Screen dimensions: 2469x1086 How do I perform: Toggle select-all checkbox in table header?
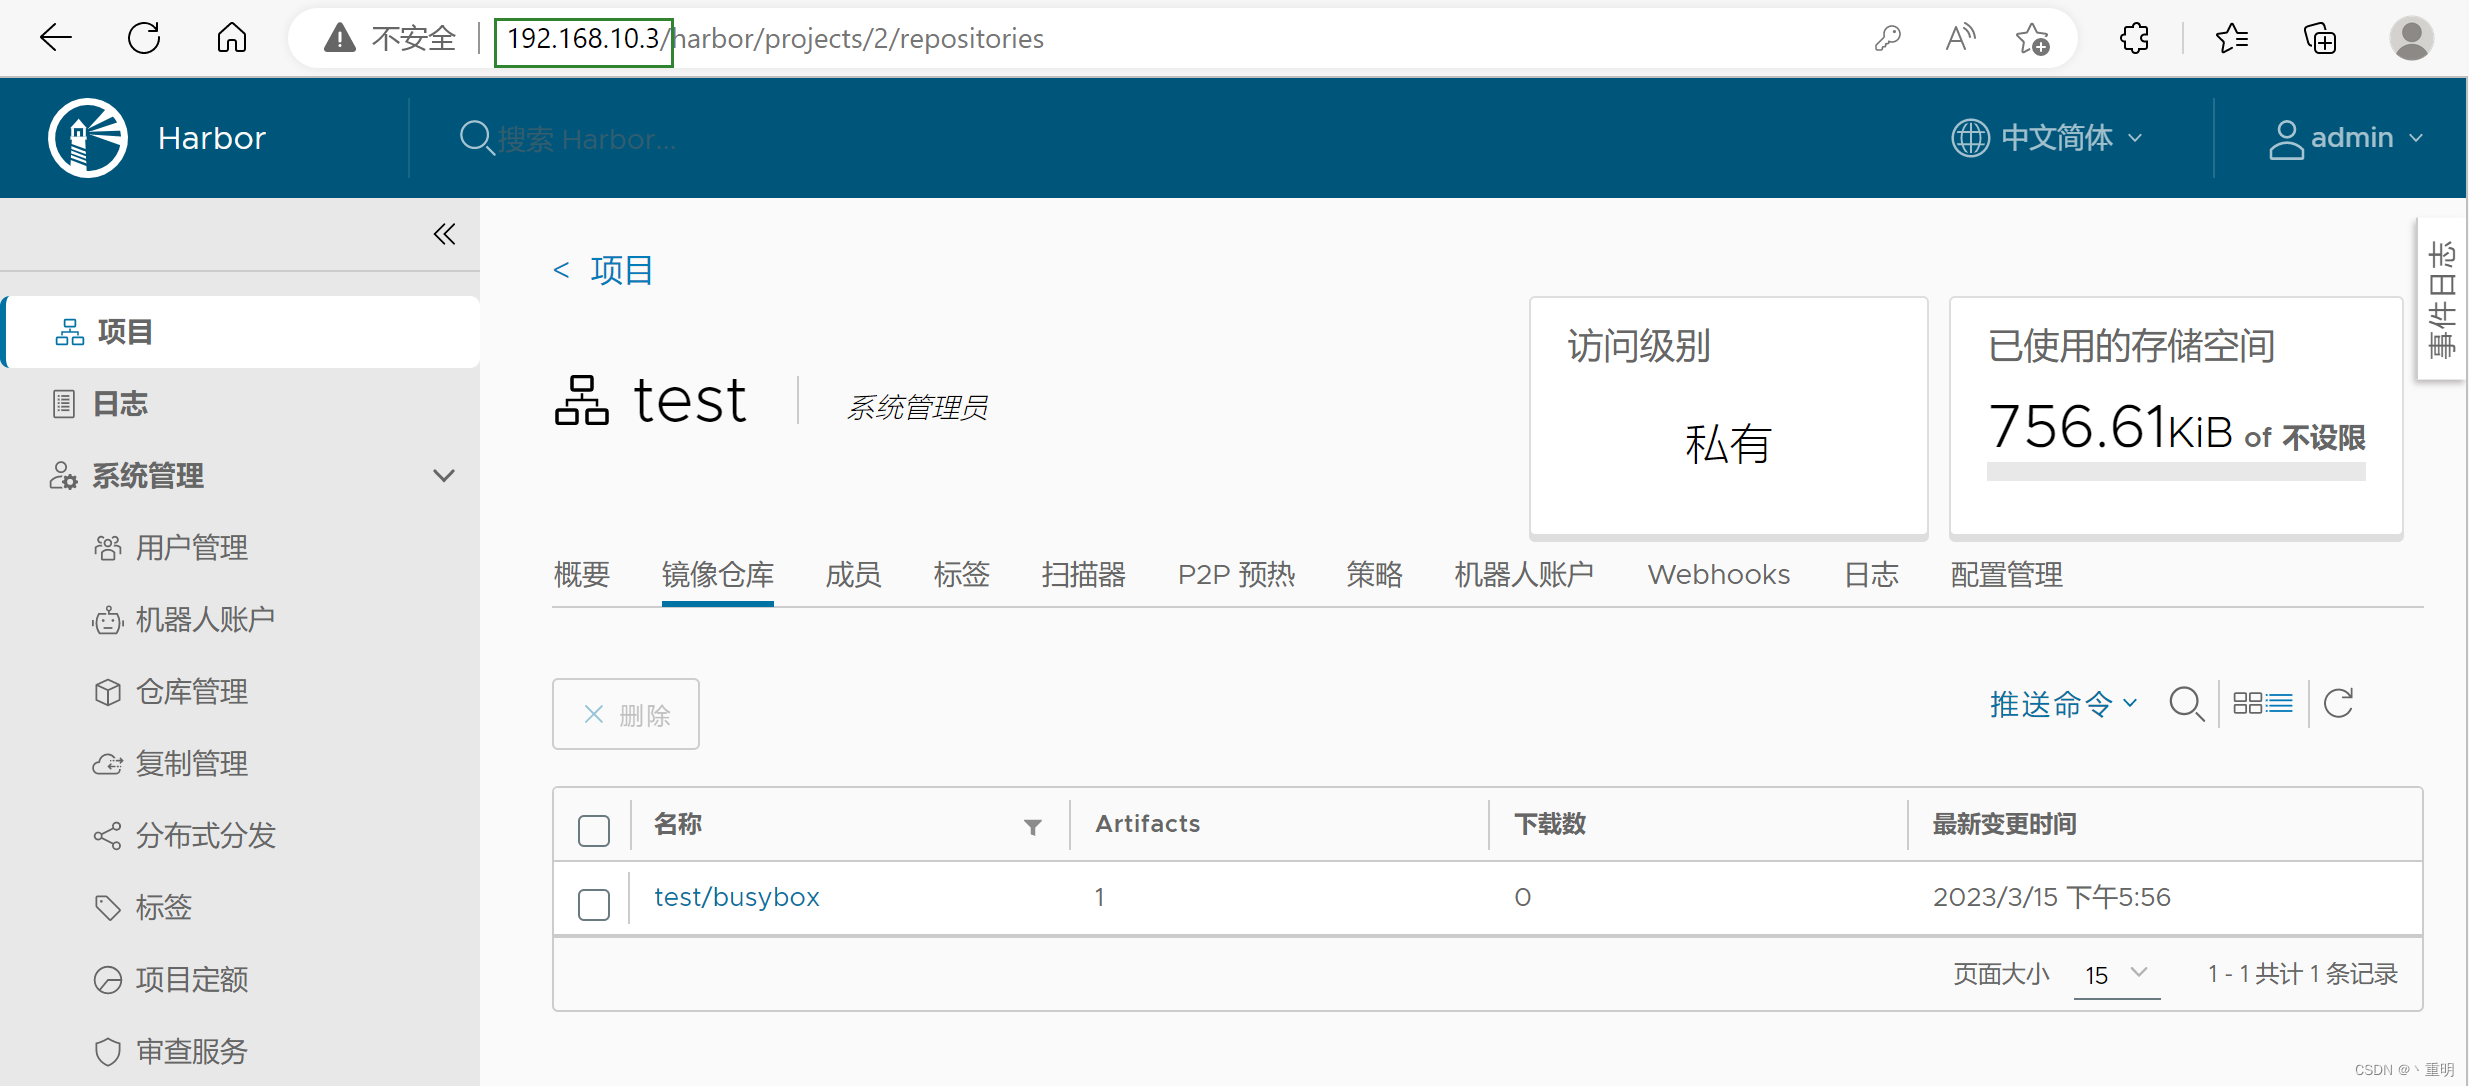(594, 830)
